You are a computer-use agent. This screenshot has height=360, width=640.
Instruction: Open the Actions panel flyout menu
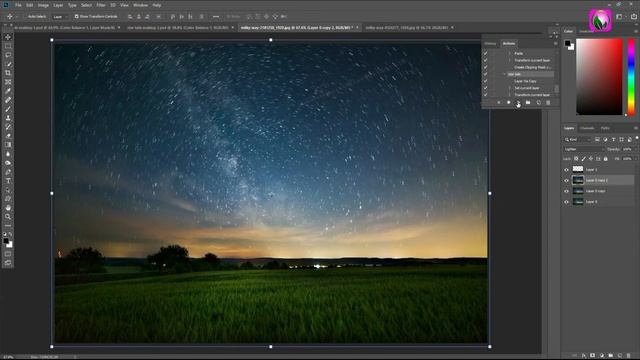tap(556, 43)
